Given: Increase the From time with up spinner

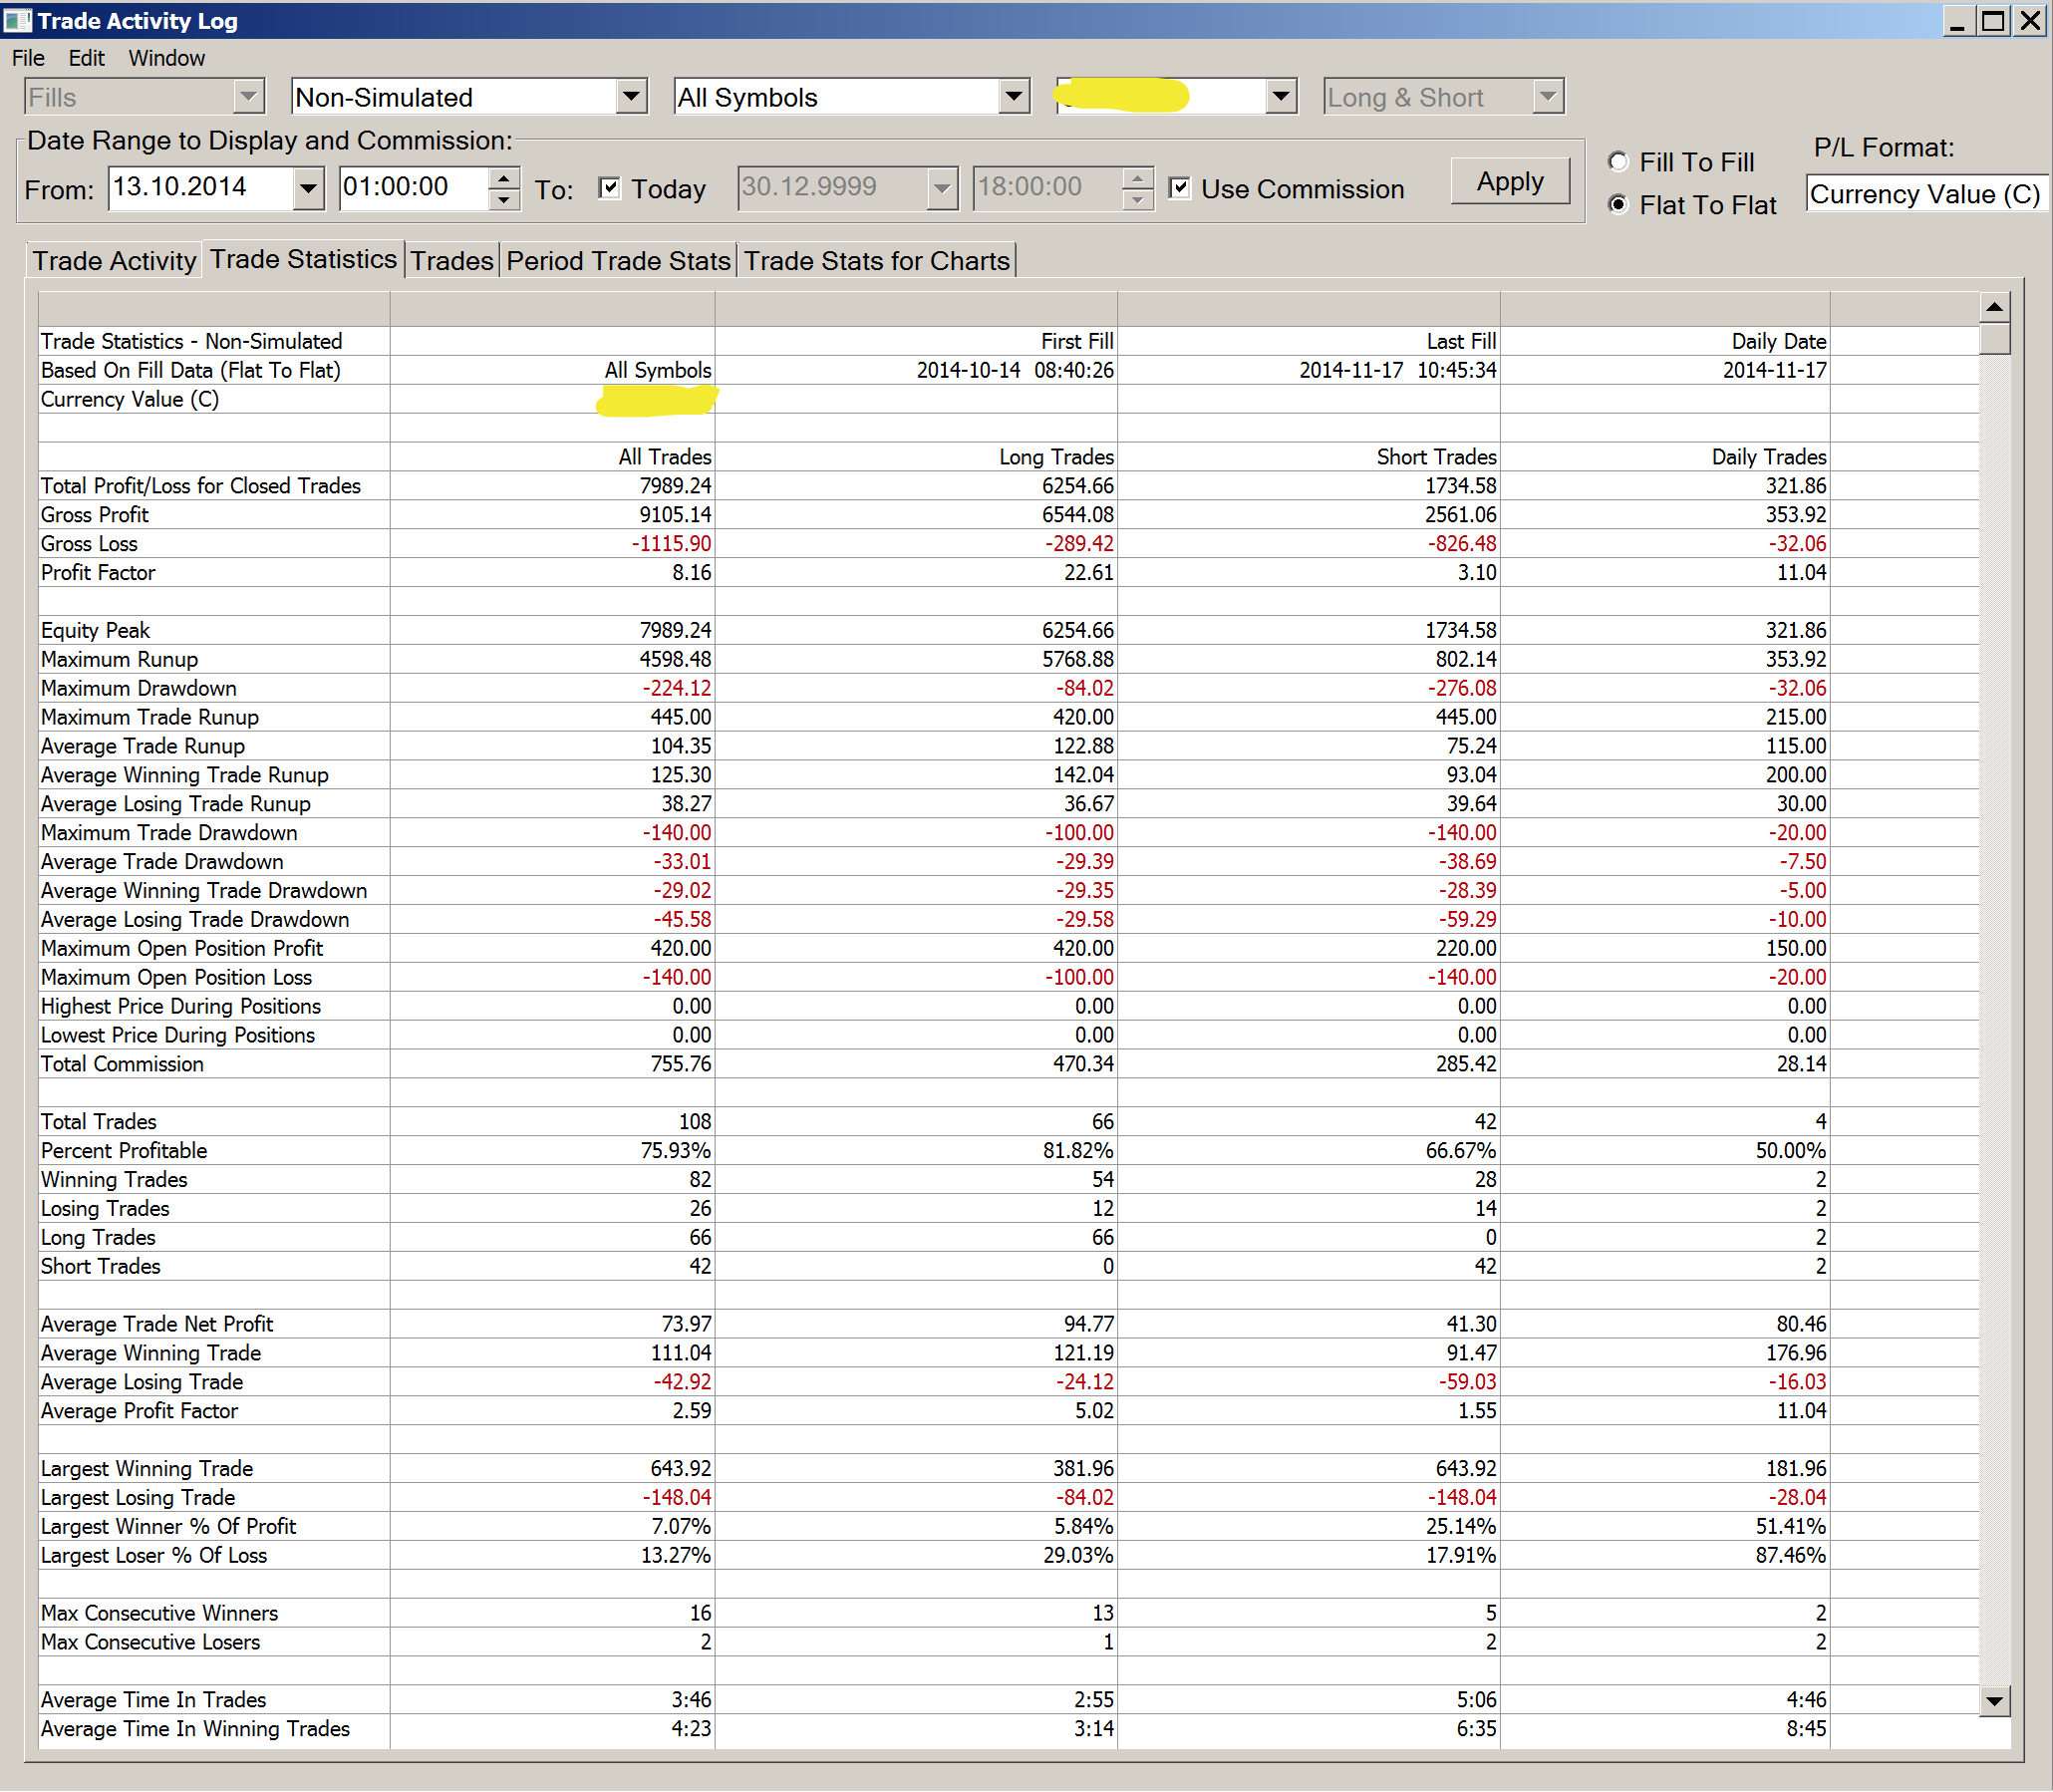Looking at the screenshot, I should (504, 178).
